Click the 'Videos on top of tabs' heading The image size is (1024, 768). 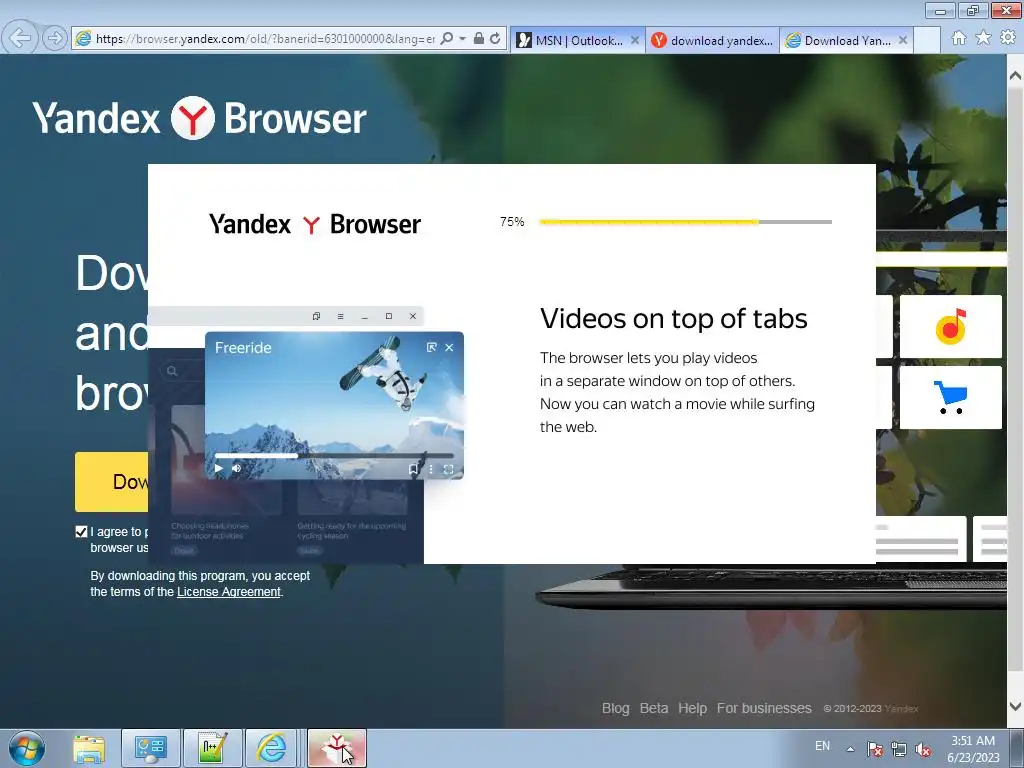pos(673,319)
